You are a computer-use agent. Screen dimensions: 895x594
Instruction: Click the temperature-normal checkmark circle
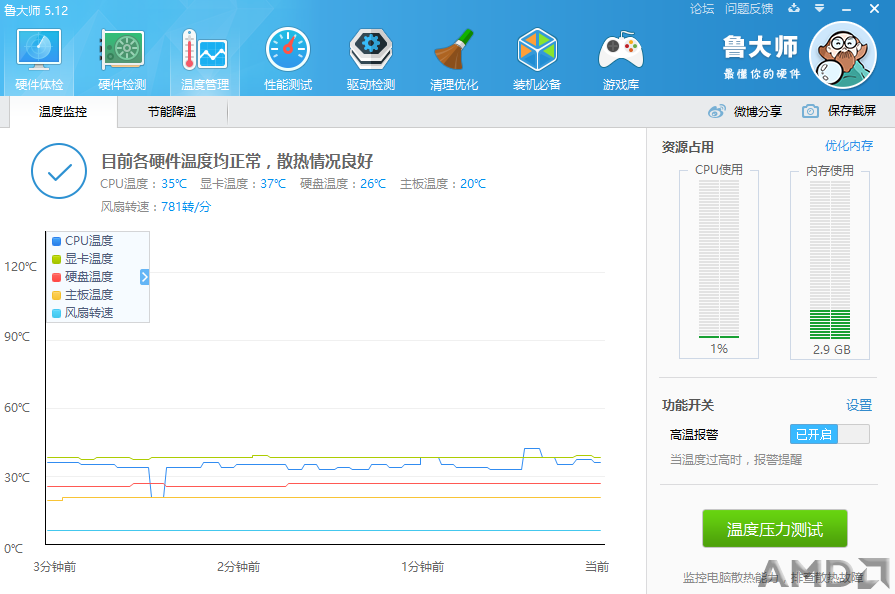coord(59,171)
